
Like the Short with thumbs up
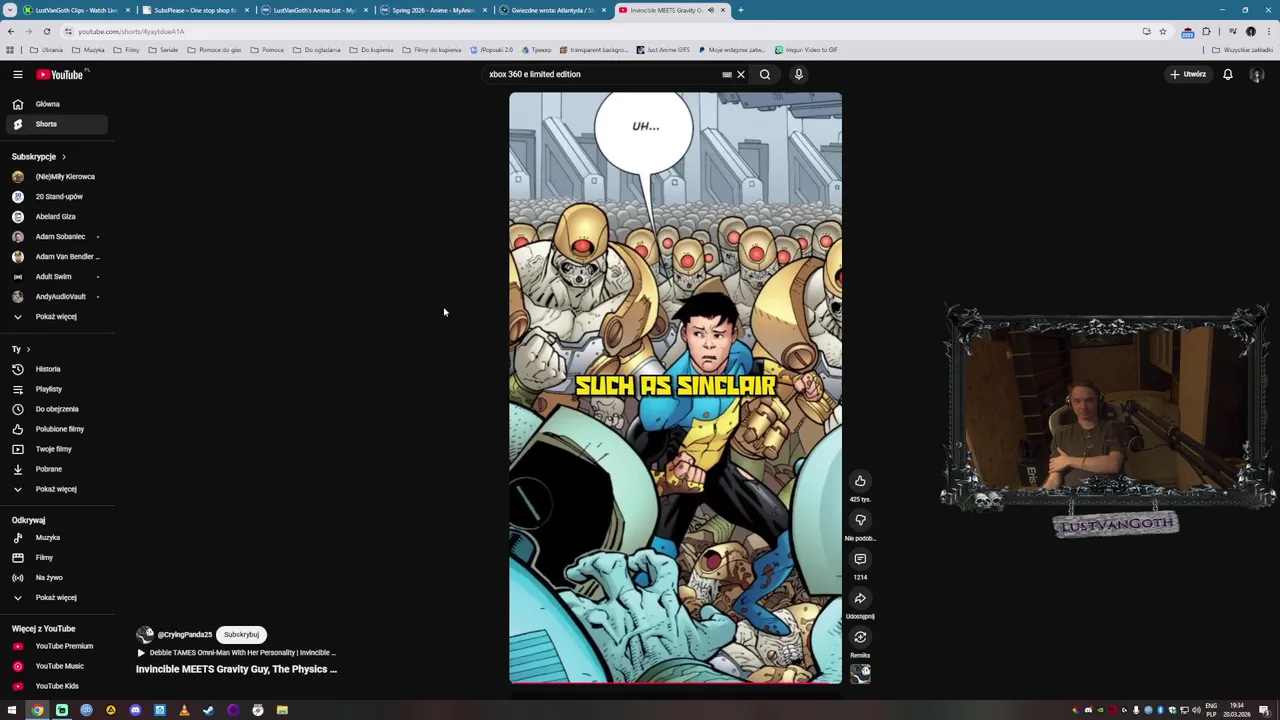click(860, 481)
